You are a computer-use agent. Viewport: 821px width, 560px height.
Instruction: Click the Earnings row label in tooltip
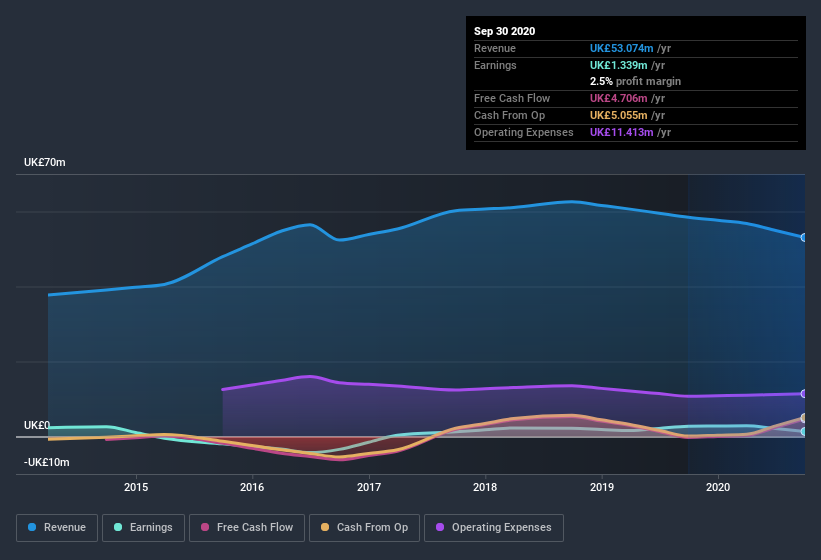(495, 65)
